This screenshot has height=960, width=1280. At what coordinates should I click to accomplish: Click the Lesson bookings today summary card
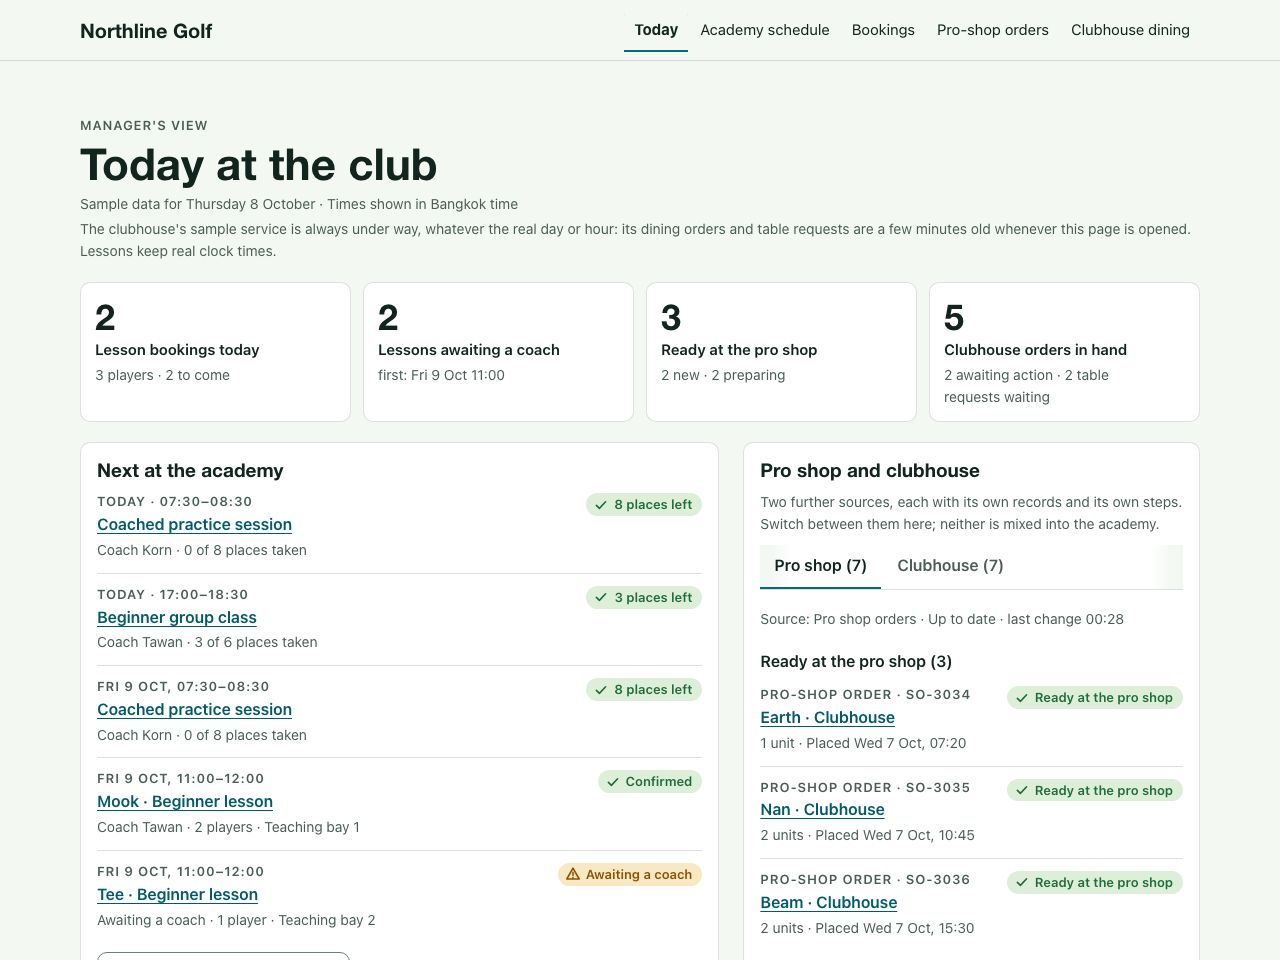click(215, 352)
